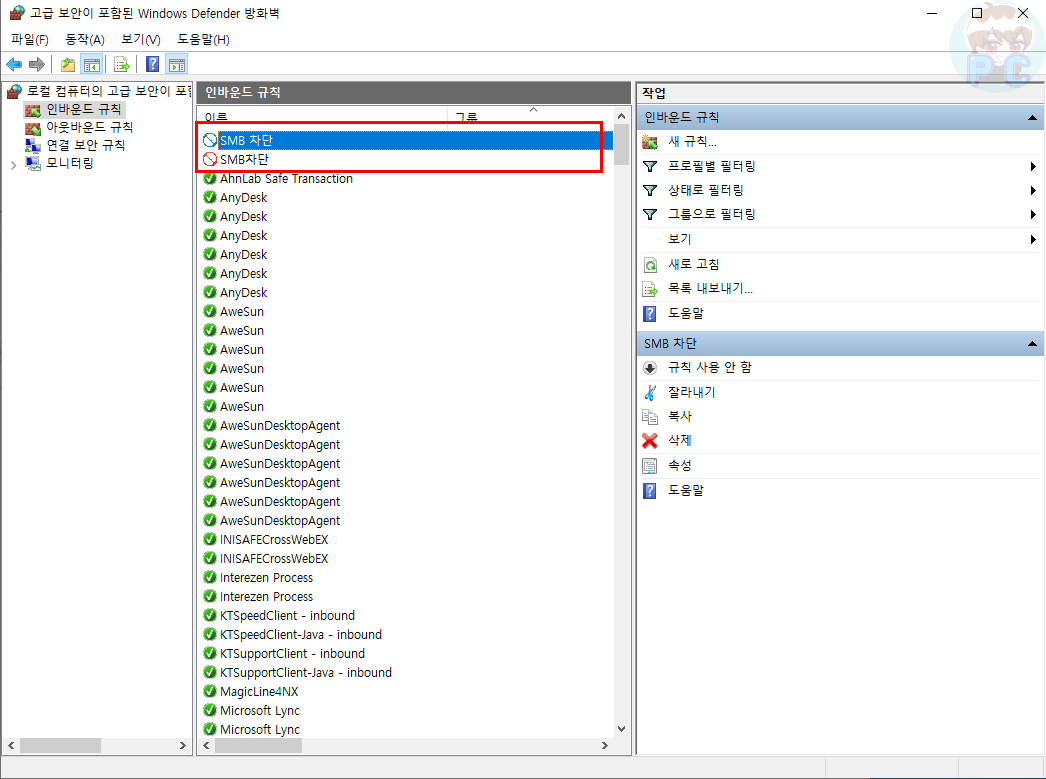Click the new rule icon beside 새 규칙
The width and height of the screenshot is (1046, 779).
650,141
